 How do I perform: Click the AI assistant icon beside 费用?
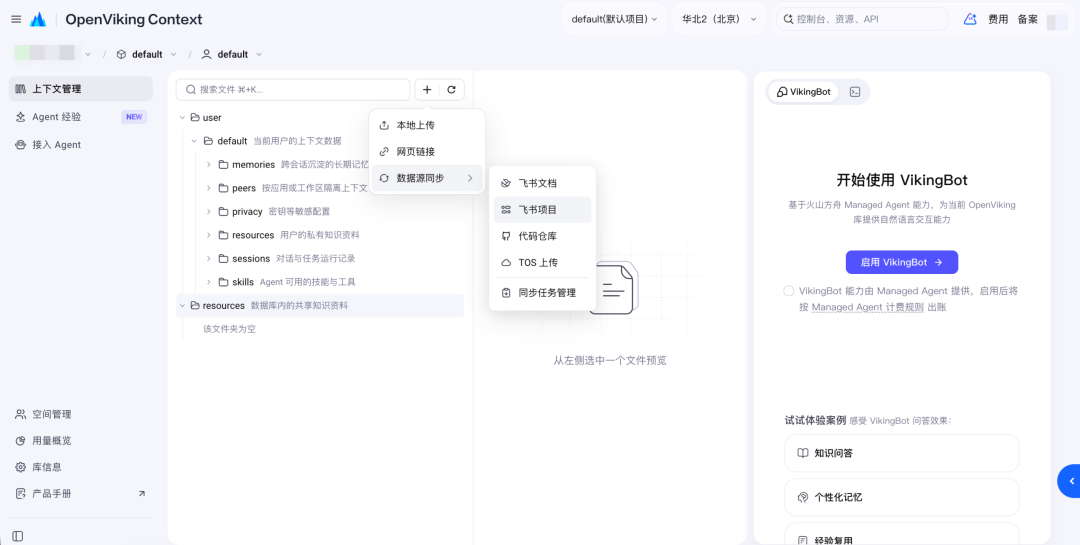click(970, 19)
